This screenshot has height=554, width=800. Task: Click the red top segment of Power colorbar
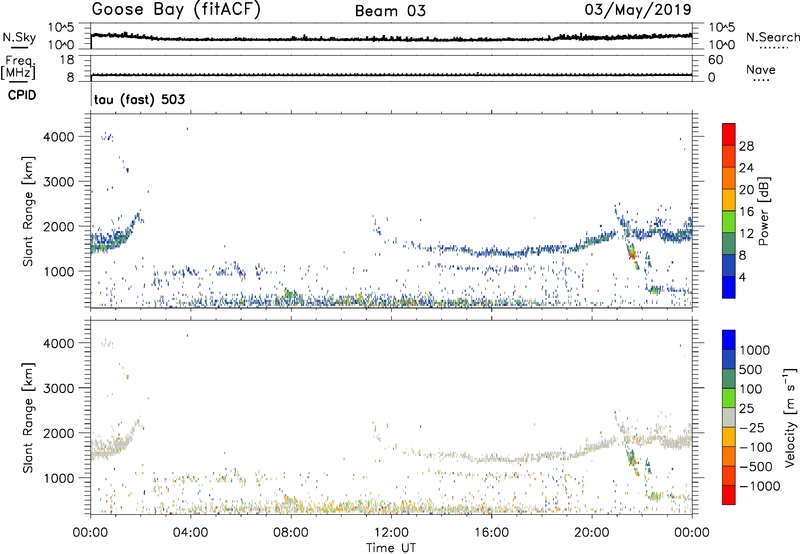[x=729, y=134]
